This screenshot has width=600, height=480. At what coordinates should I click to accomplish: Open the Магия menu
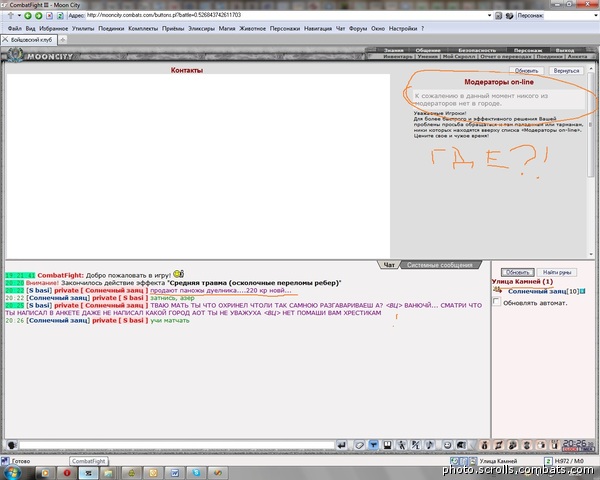[227, 28]
